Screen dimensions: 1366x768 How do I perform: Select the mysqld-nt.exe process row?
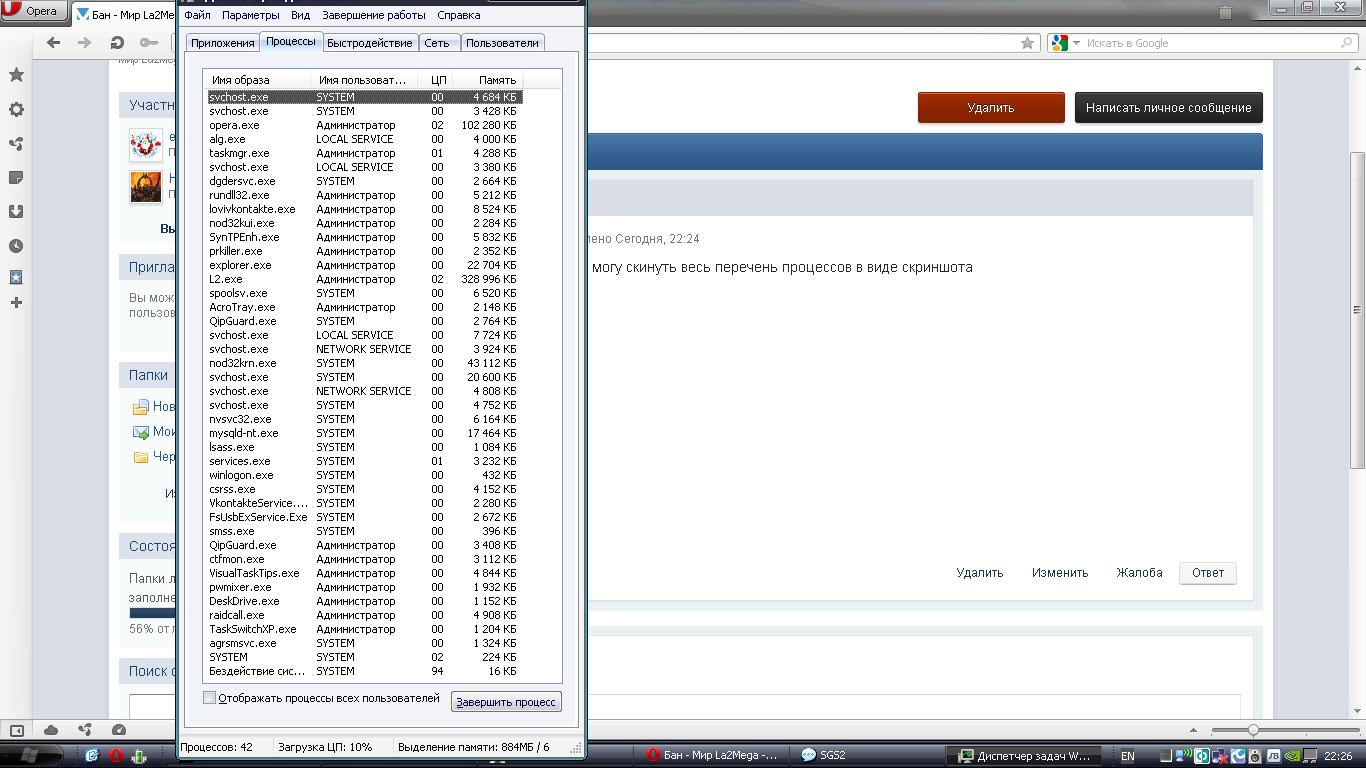pyautogui.click(x=365, y=433)
